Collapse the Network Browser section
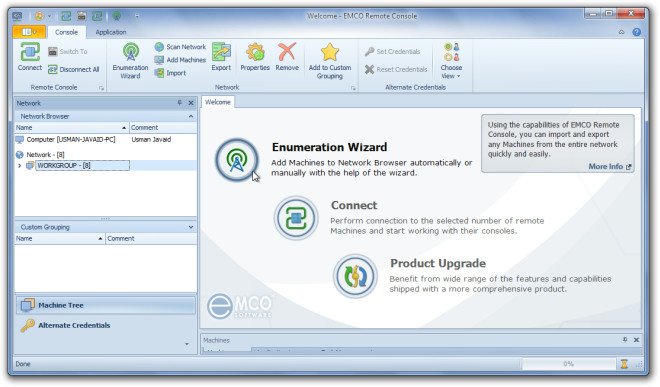This screenshot has width=660, height=387. tap(191, 116)
